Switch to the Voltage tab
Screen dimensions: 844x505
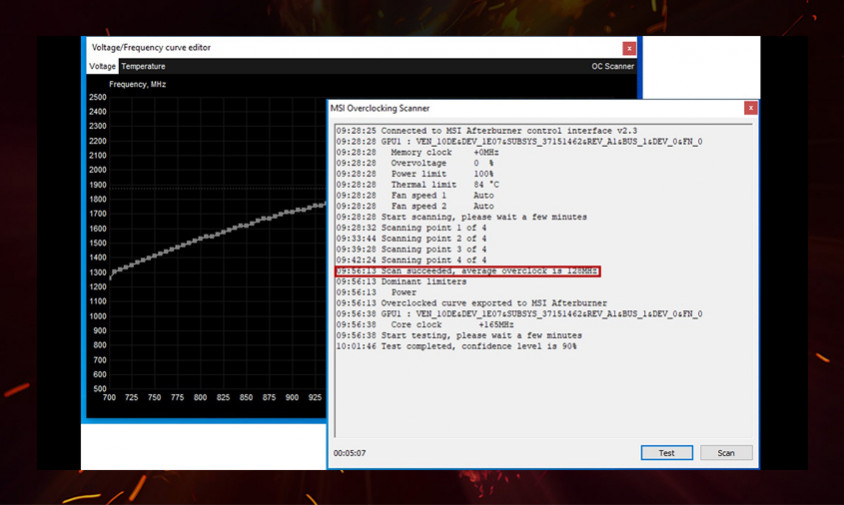pyautogui.click(x=102, y=67)
